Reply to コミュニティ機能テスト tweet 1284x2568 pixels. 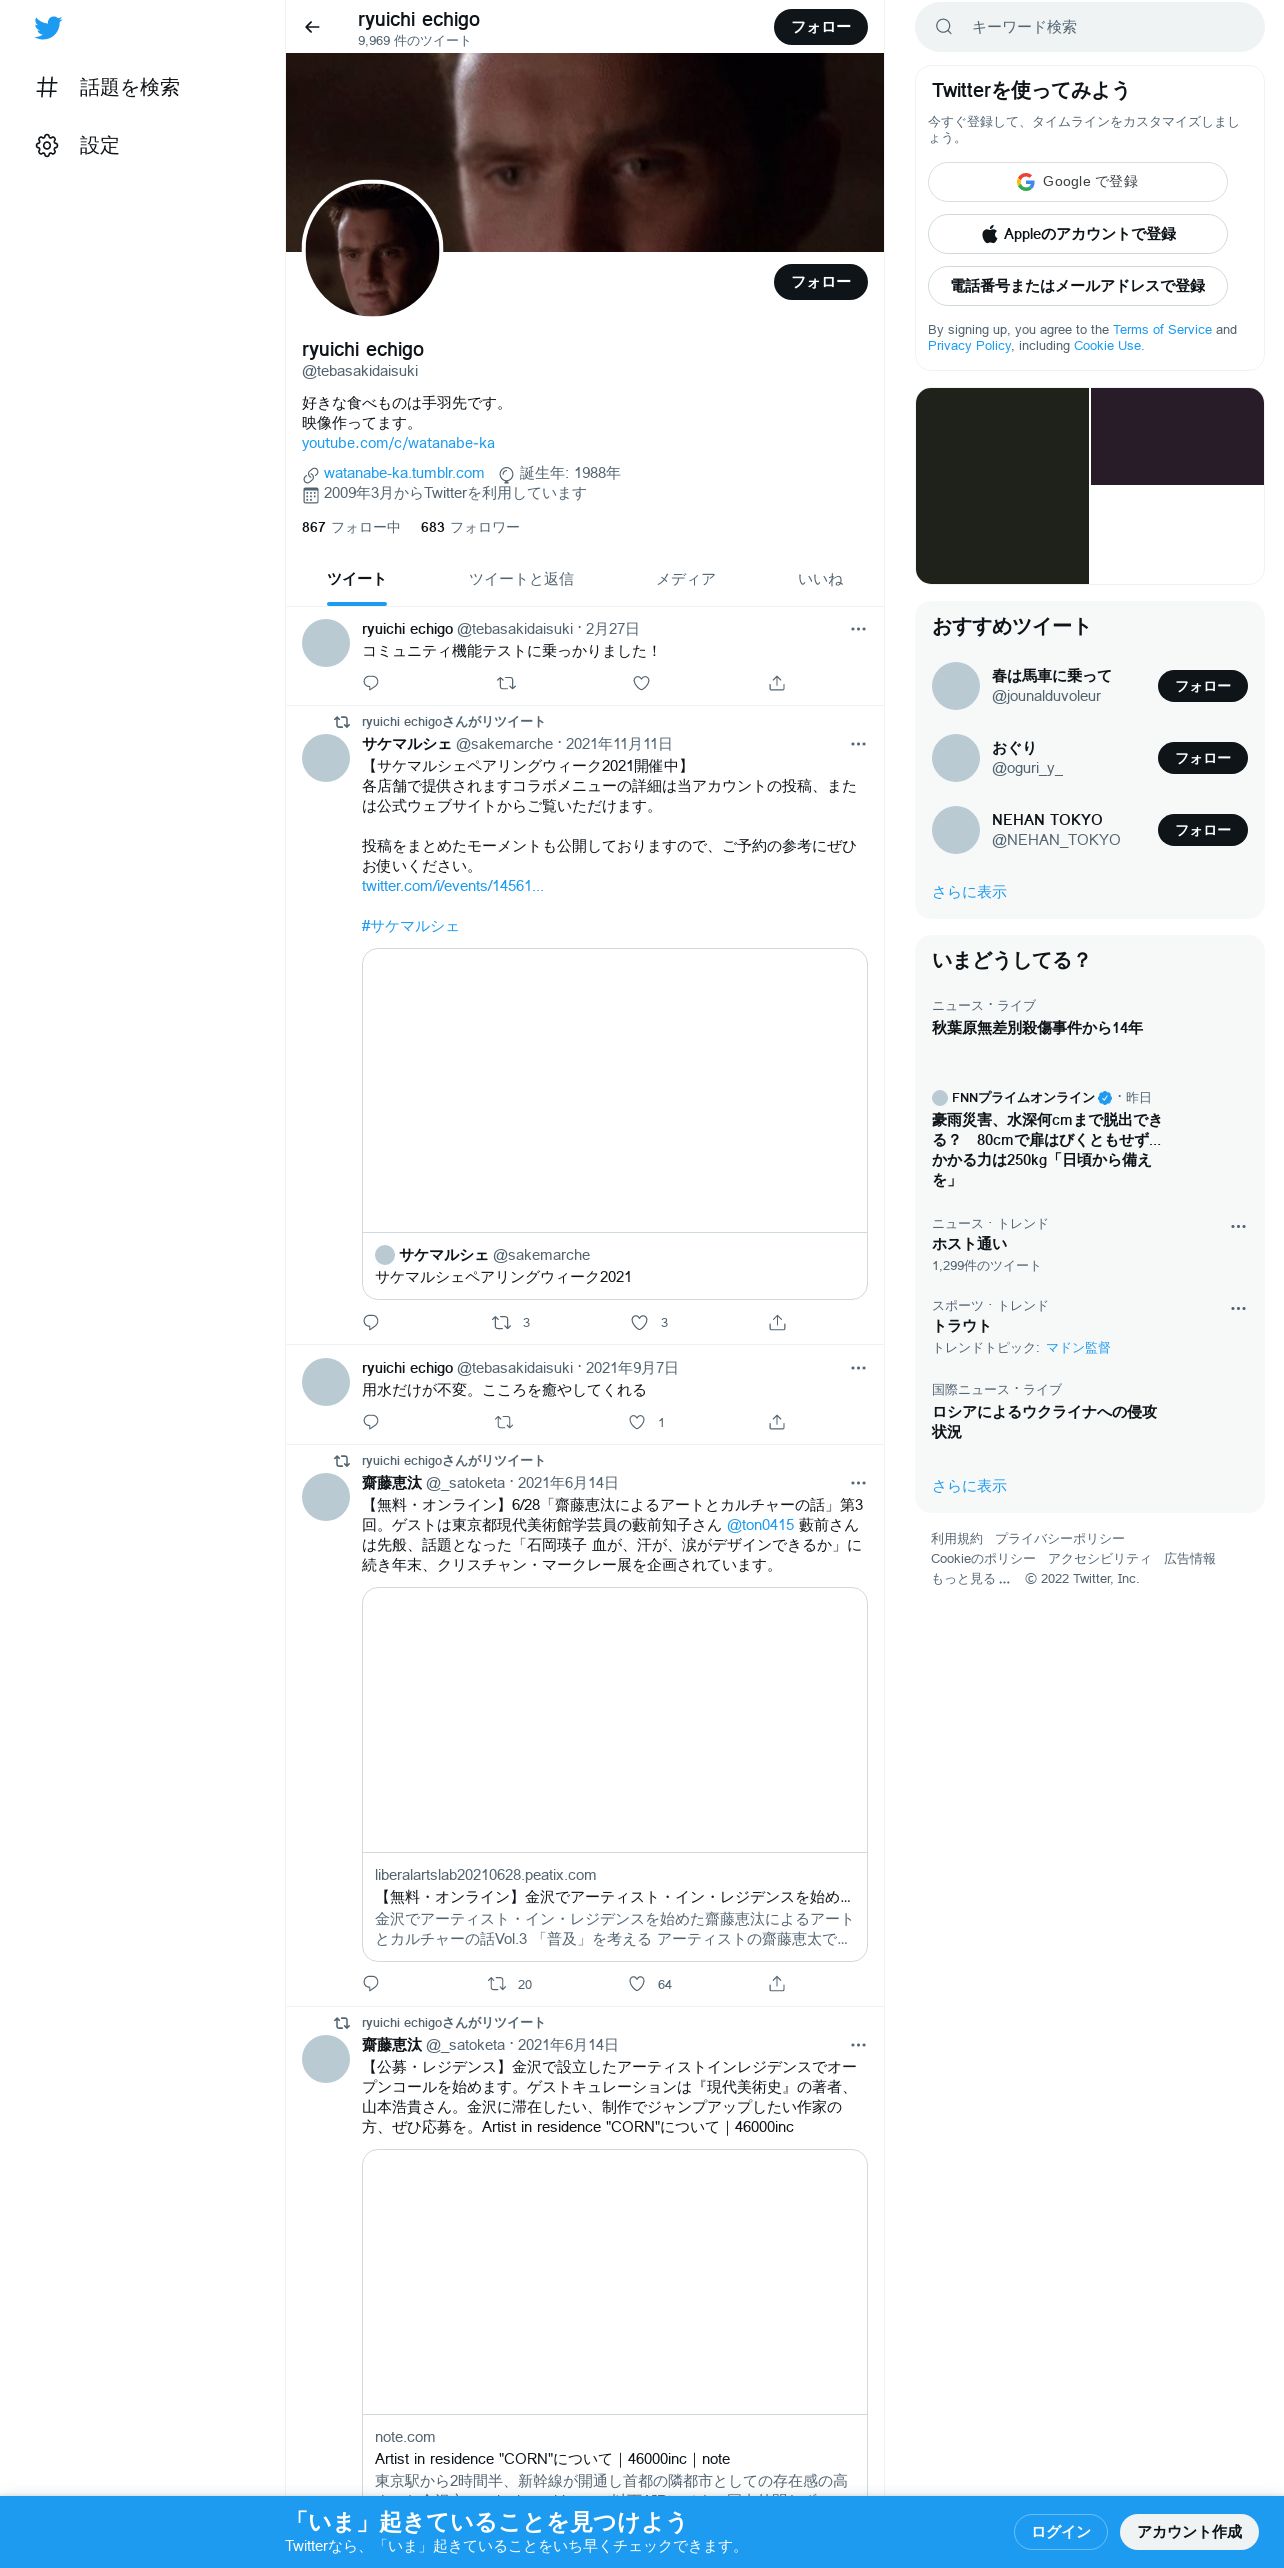371,683
